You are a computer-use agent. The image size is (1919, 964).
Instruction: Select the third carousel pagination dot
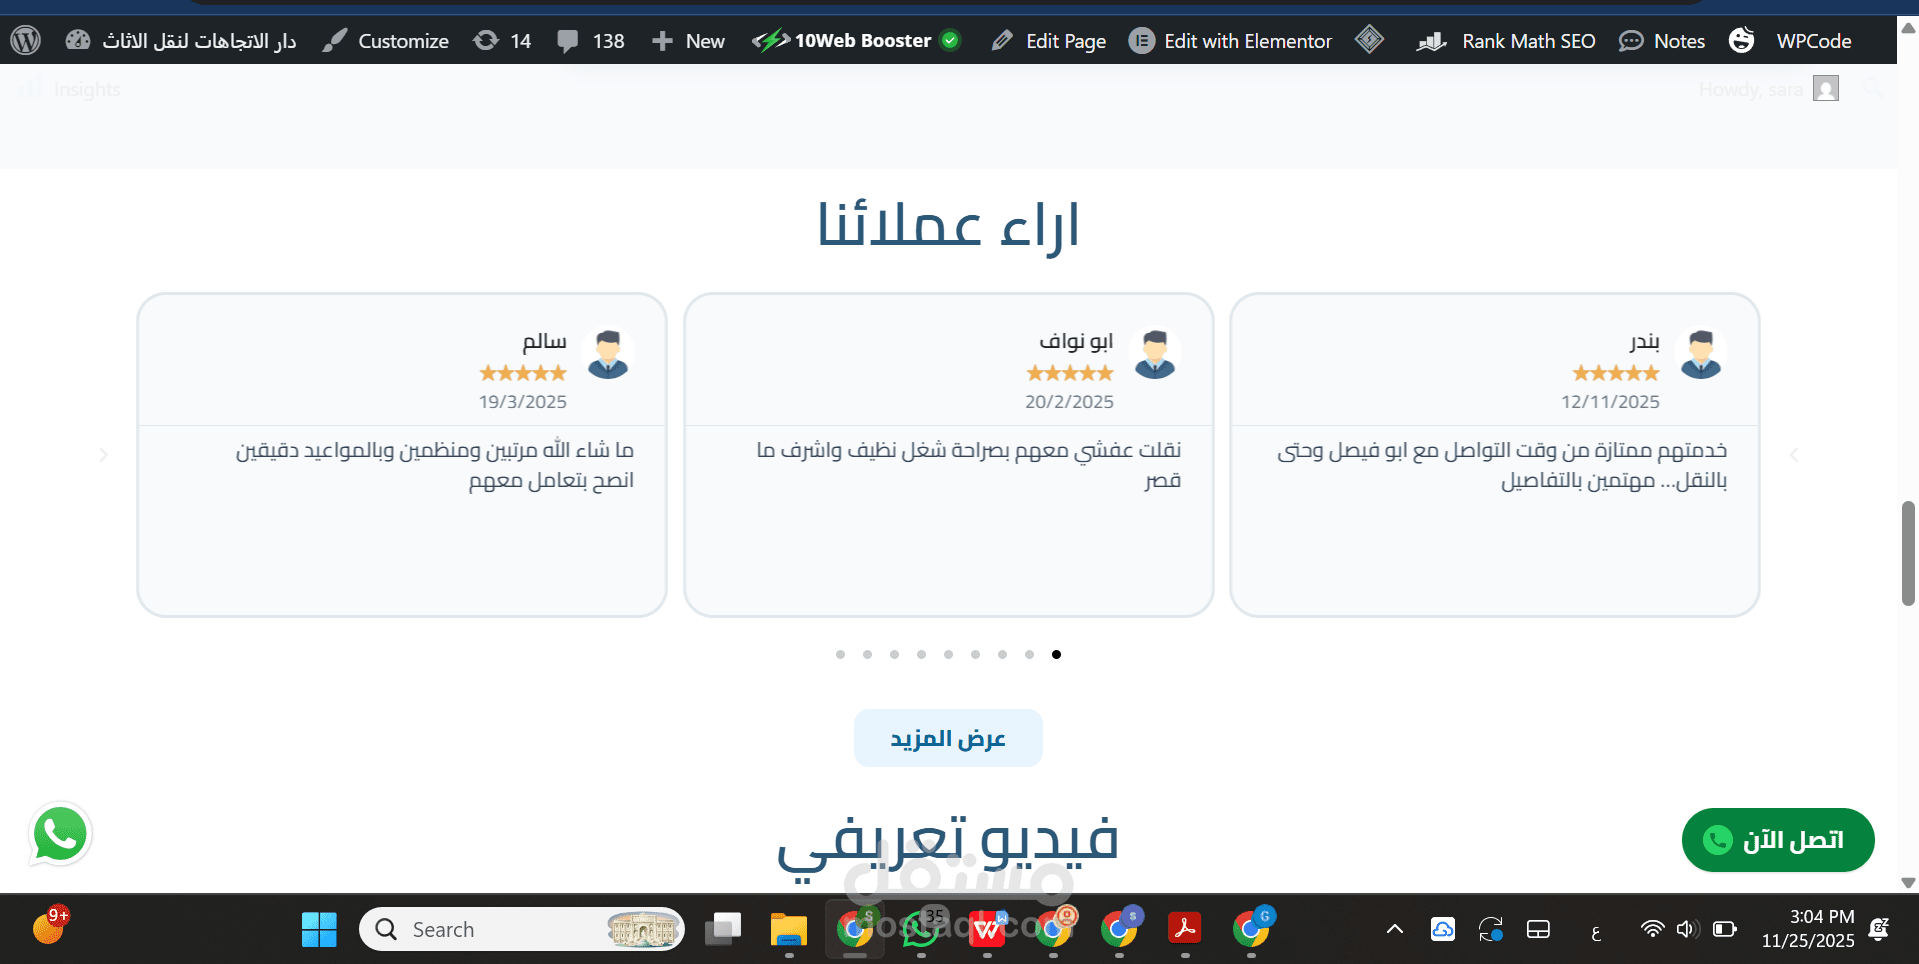tap(894, 655)
